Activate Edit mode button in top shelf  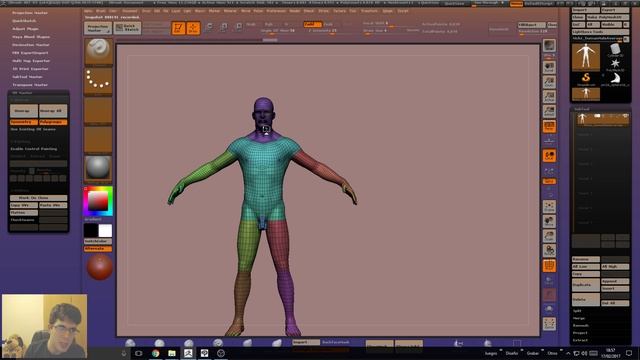tap(178, 28)
